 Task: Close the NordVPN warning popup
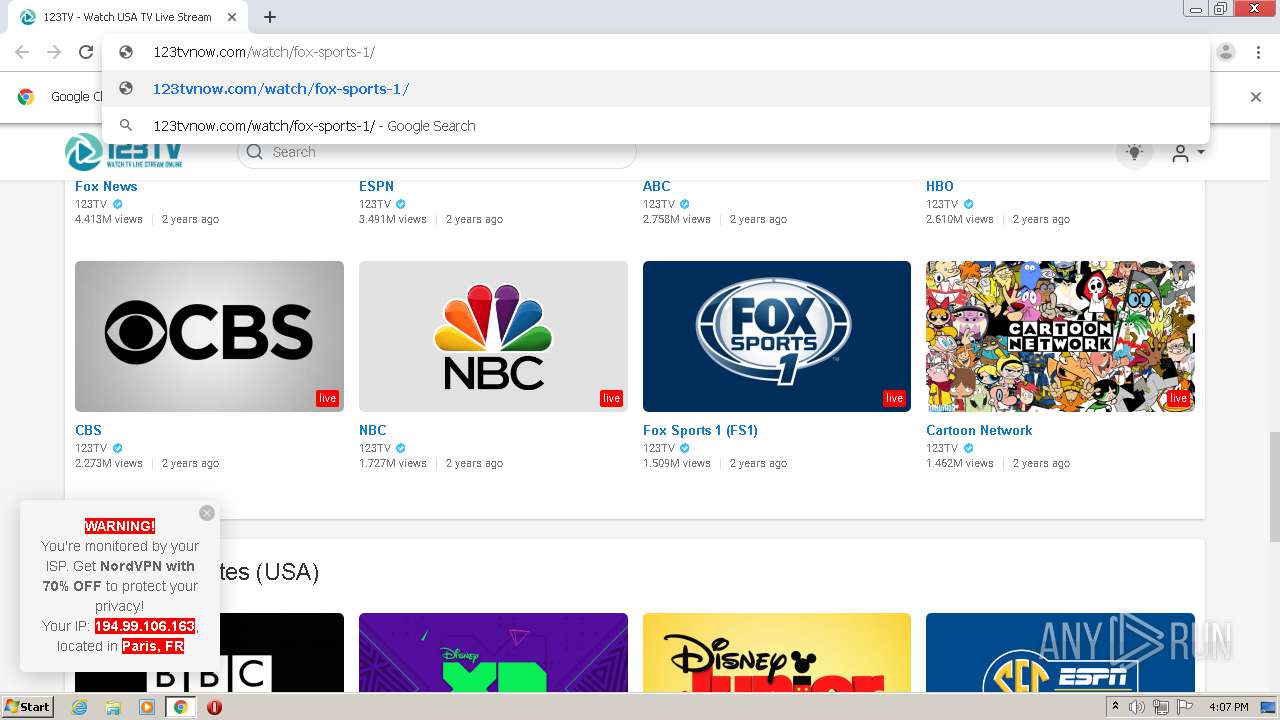pos(207,513)
